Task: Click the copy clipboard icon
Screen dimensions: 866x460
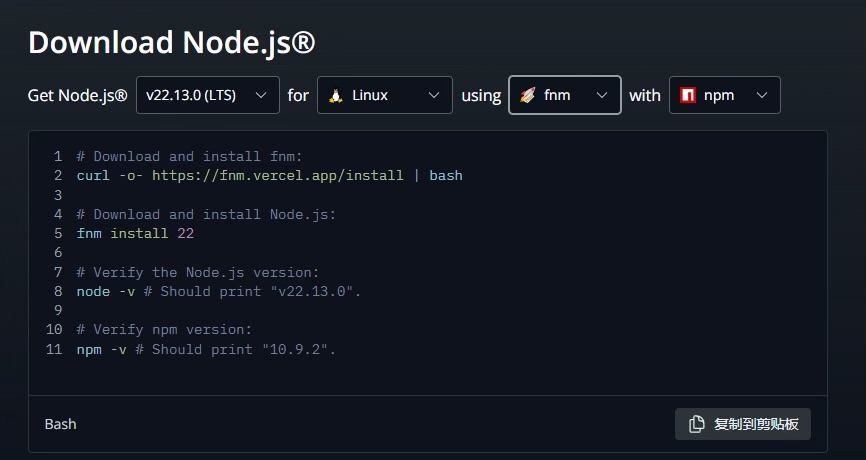Action: (x=696, y=424)
